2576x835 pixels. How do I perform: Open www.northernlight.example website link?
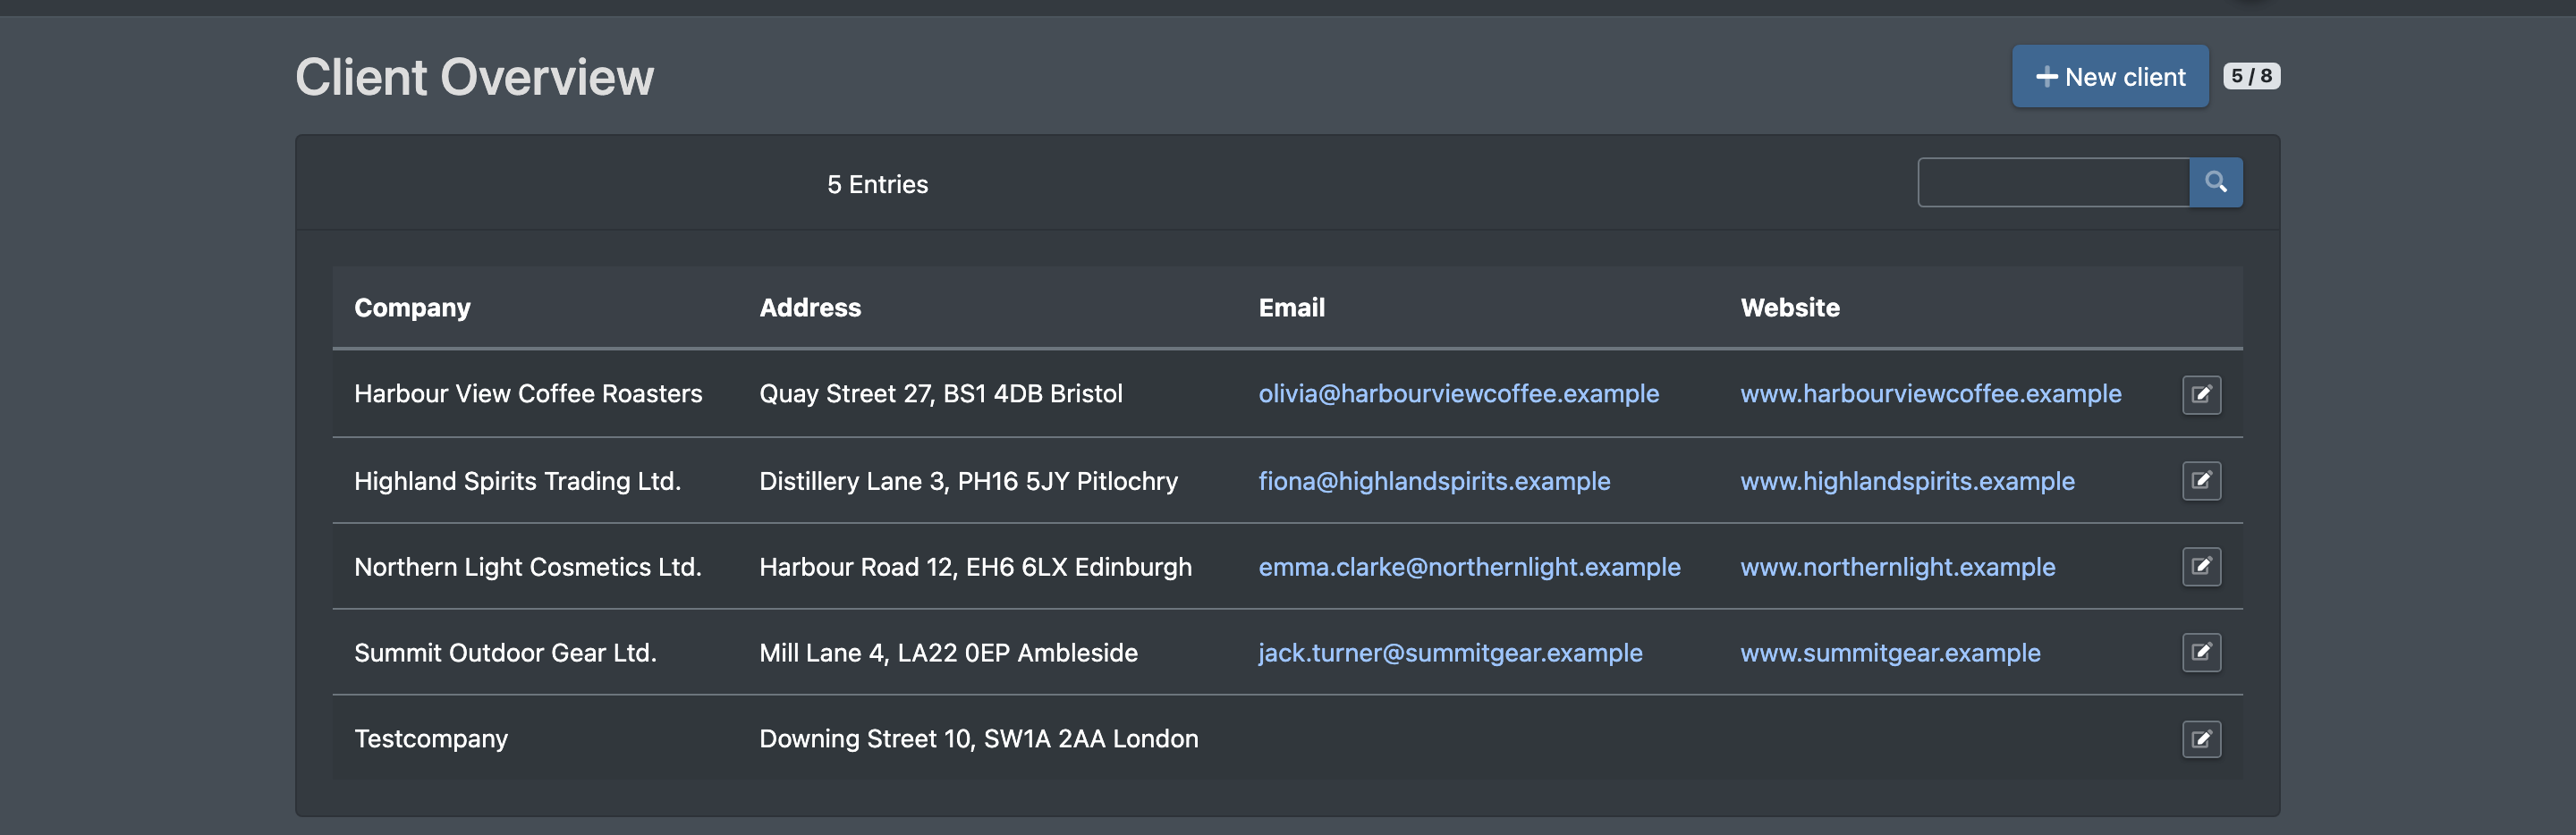coord(1897,567)
